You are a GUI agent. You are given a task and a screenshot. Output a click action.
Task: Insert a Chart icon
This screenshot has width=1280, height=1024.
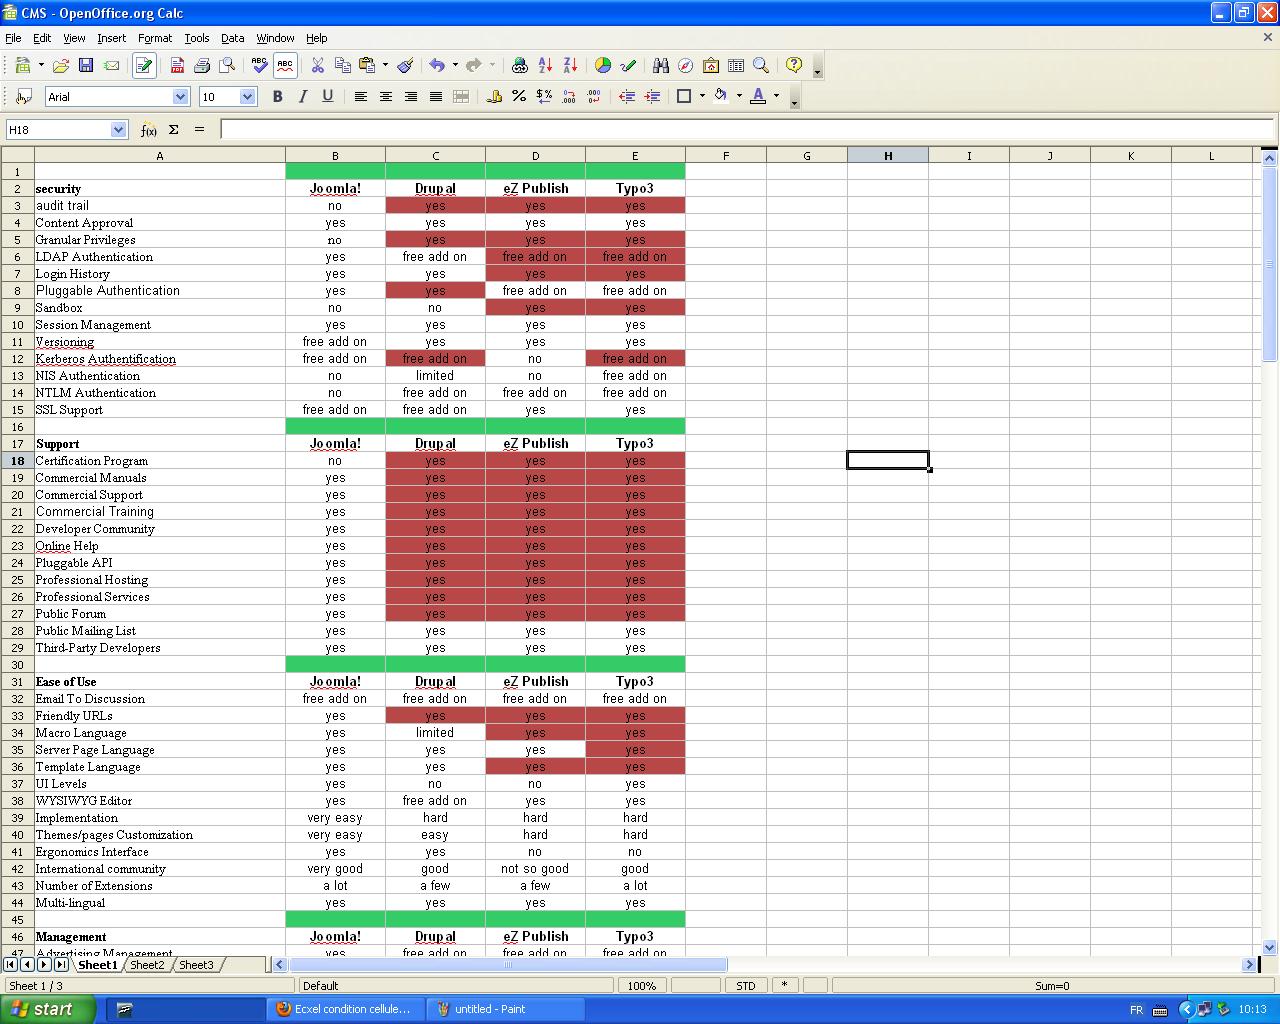pos(603,65)
